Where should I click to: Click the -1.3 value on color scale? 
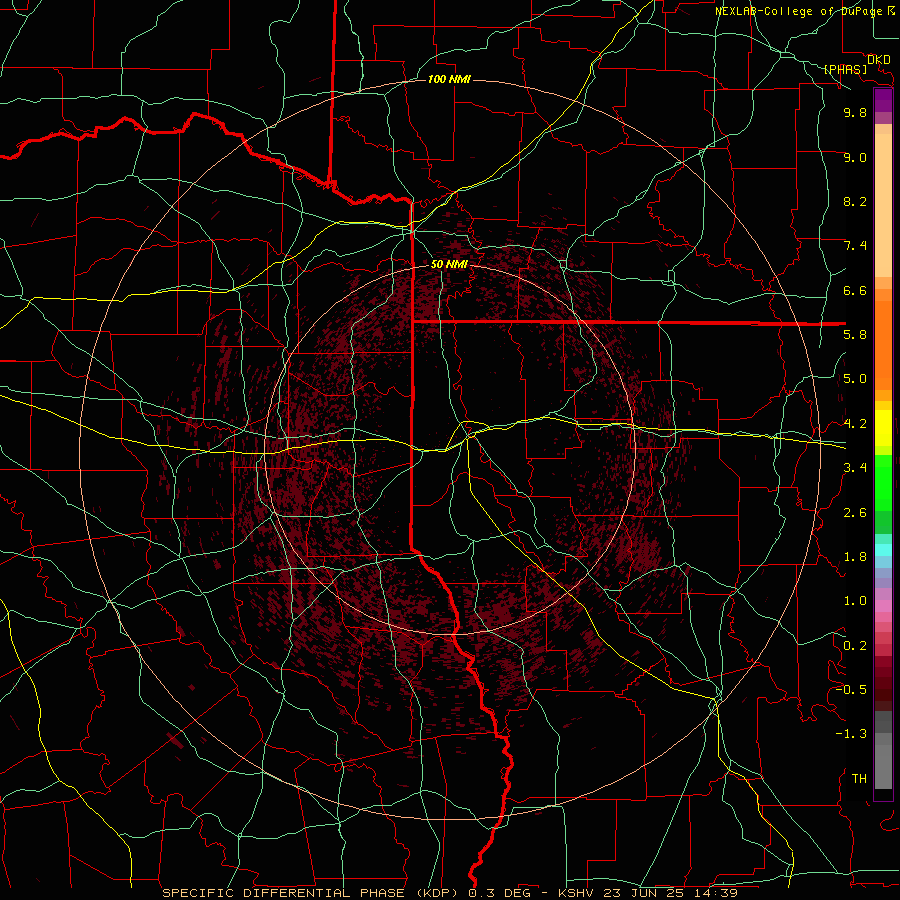point(851,734)
